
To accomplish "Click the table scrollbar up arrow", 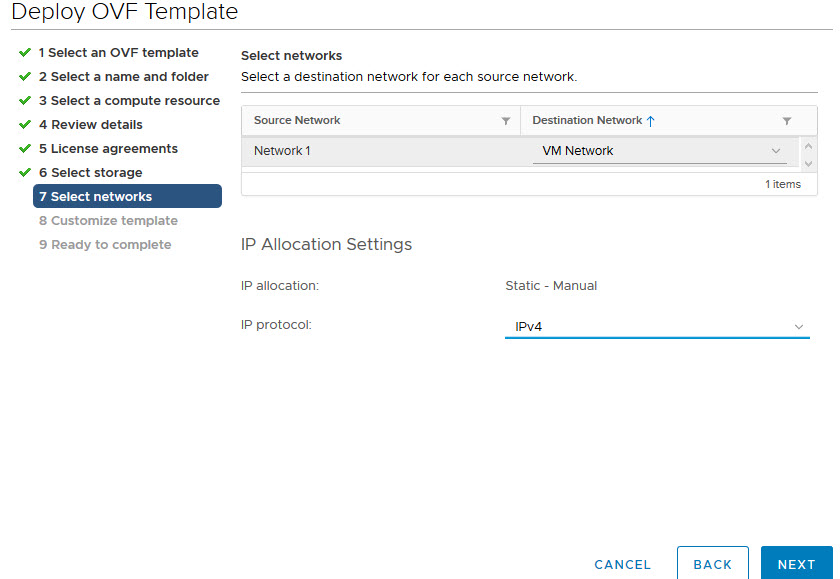I will click(x=808, y=143).
